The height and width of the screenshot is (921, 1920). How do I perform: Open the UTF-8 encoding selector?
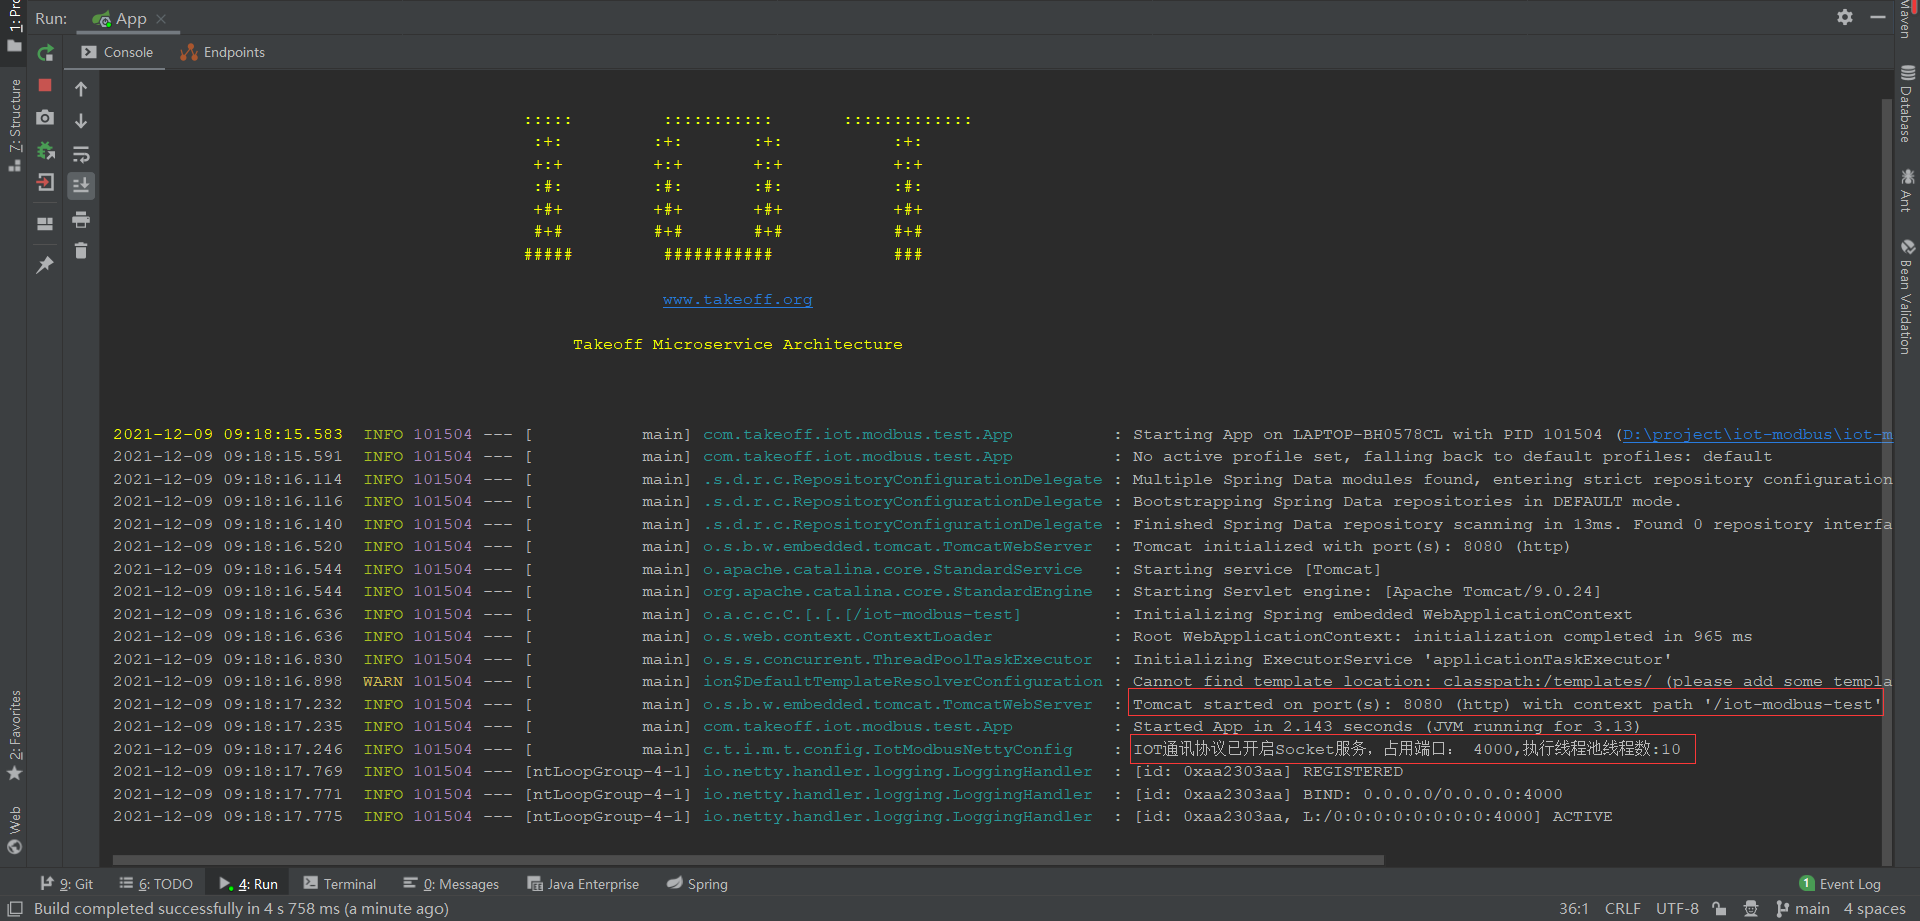pyautogui.click(x=1677, y=908)
